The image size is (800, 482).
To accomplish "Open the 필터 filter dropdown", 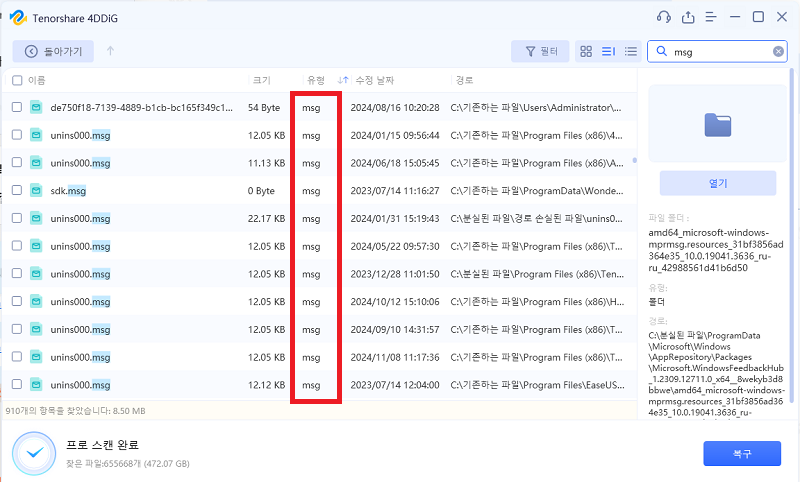I will 540,52.
